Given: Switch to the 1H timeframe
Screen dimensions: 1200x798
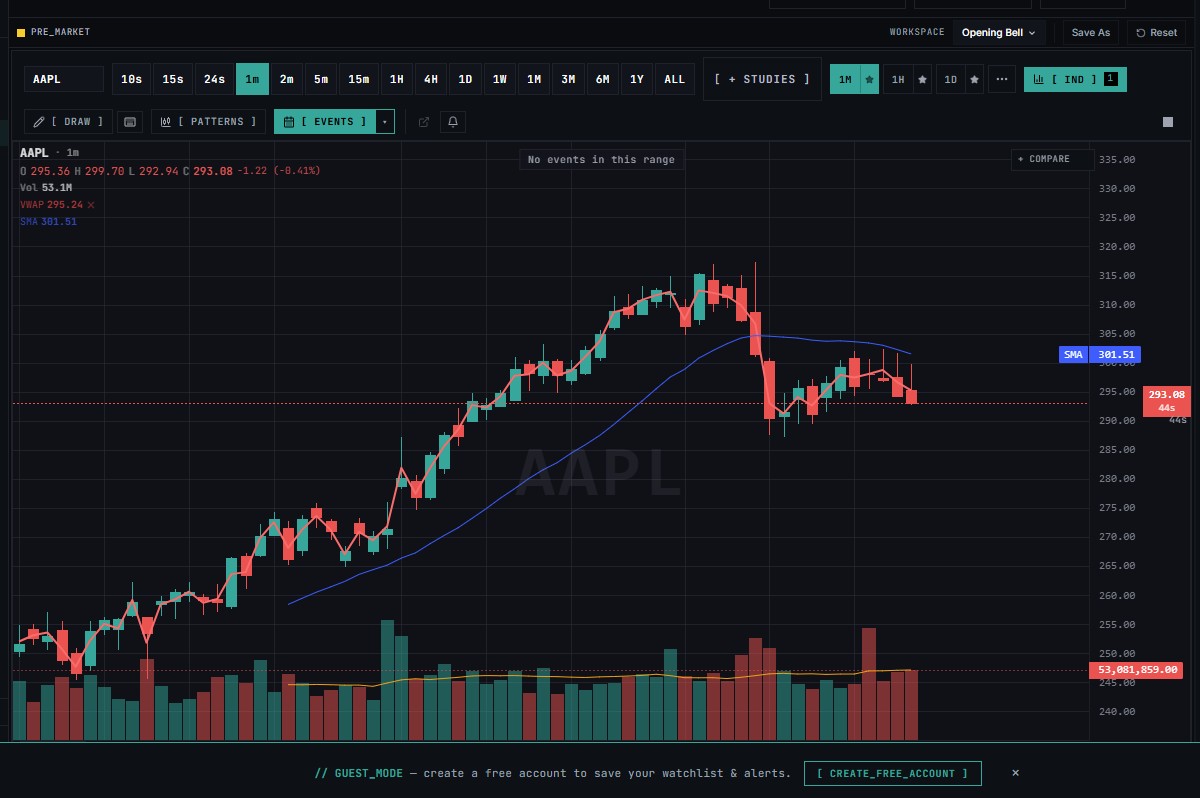Looking at the screenshot, I should tap(397, 79).
